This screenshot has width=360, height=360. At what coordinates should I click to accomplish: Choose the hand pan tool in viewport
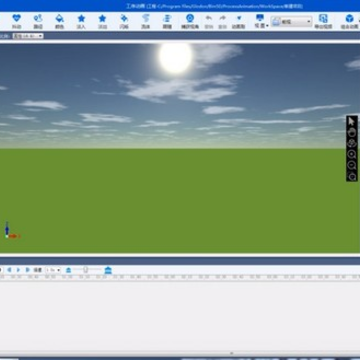[352, 132]
